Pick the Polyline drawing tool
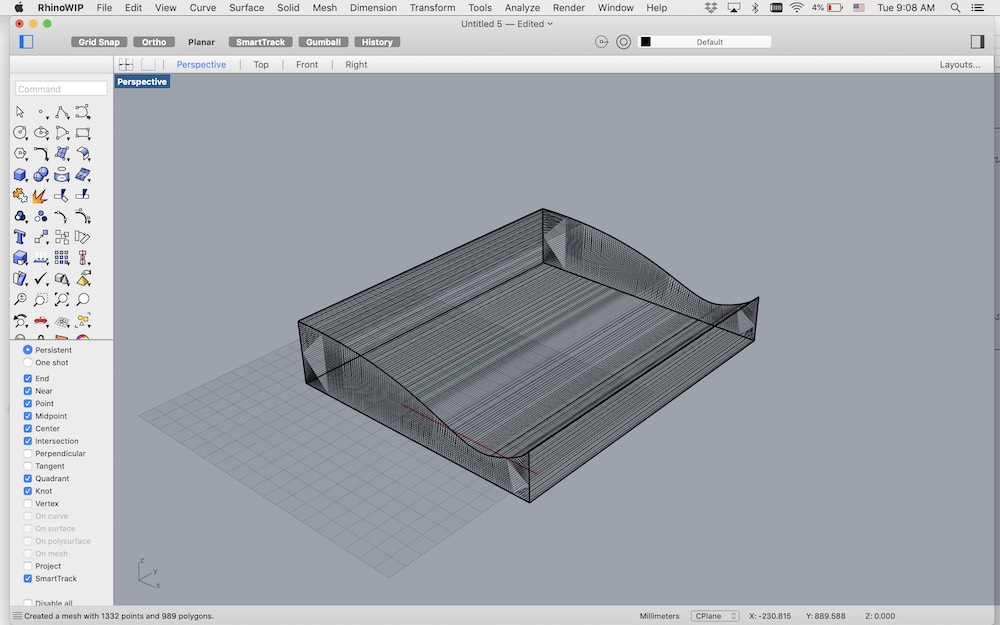Screen dimensions: 1000x625 (x=62, y=112)
